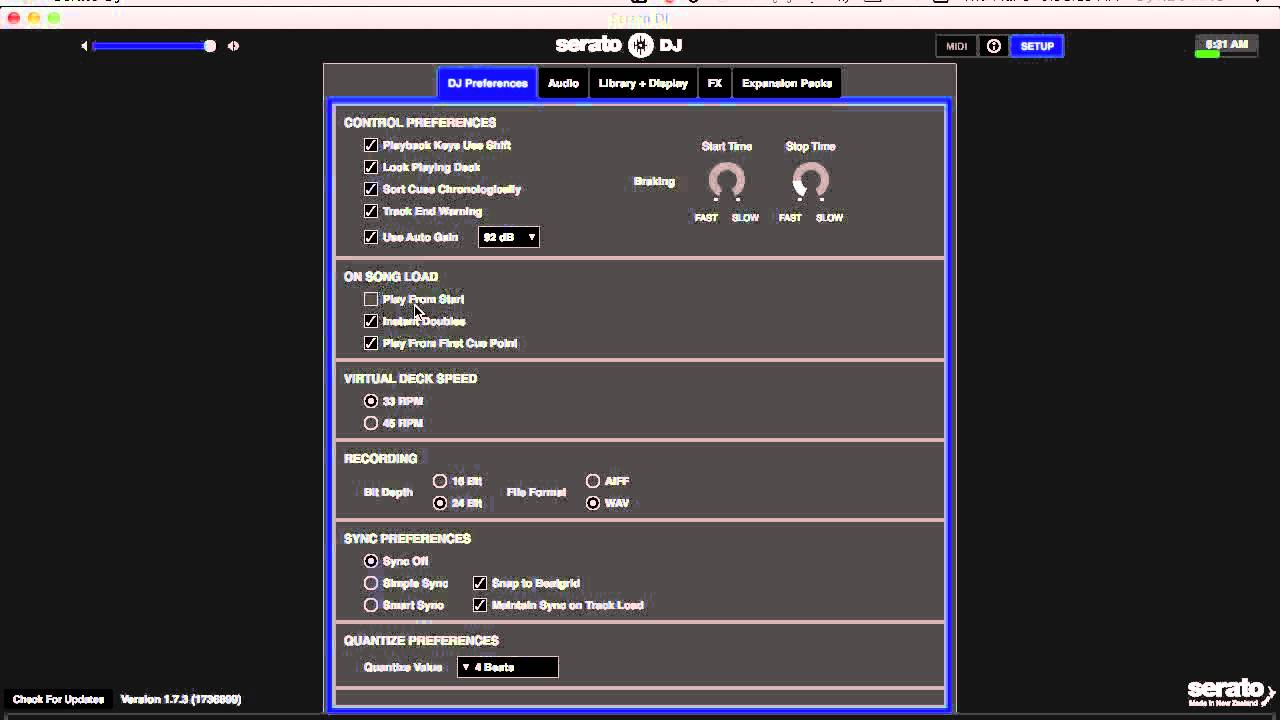The image size is (1280, 720).
Task: Toggle Sort Cues Chronologically checkbox
Action: pos(371,190)
